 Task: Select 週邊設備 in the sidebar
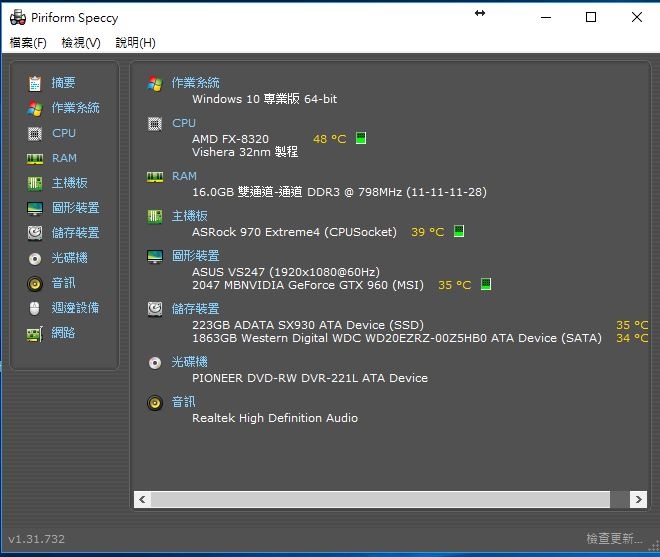click(x=75, y=308)
